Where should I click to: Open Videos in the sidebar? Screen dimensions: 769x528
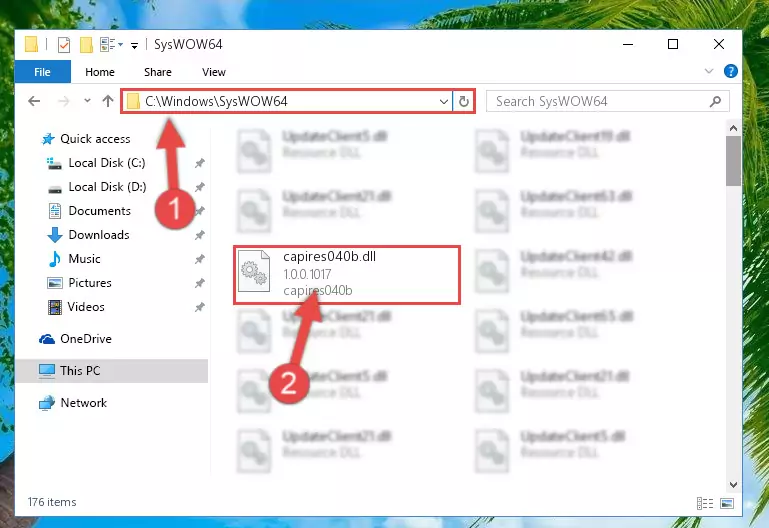76,307
